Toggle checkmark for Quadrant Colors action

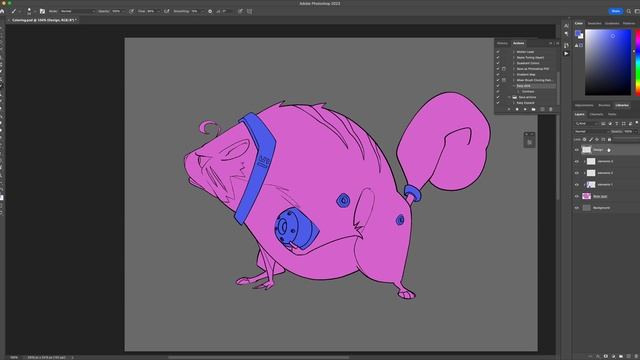498,63
